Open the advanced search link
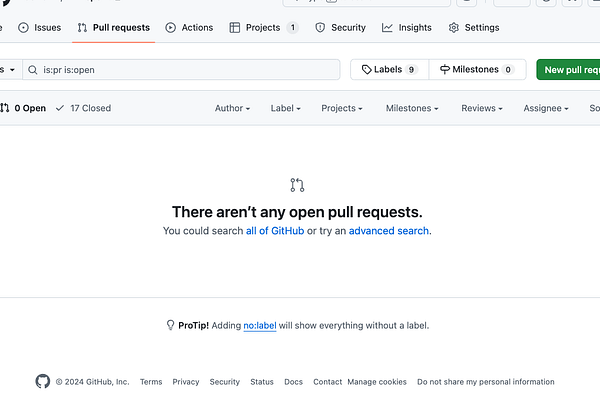The width and height of the screenshot is (600, 401). [389, 231]
